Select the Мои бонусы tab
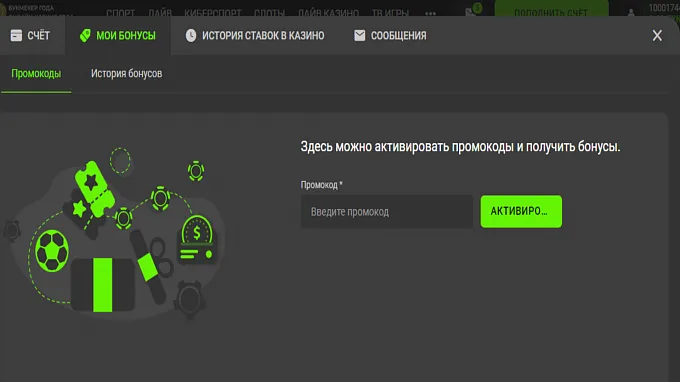Image resolution: width=680 pixels, height=382 pixels. (x=118, y=36)
